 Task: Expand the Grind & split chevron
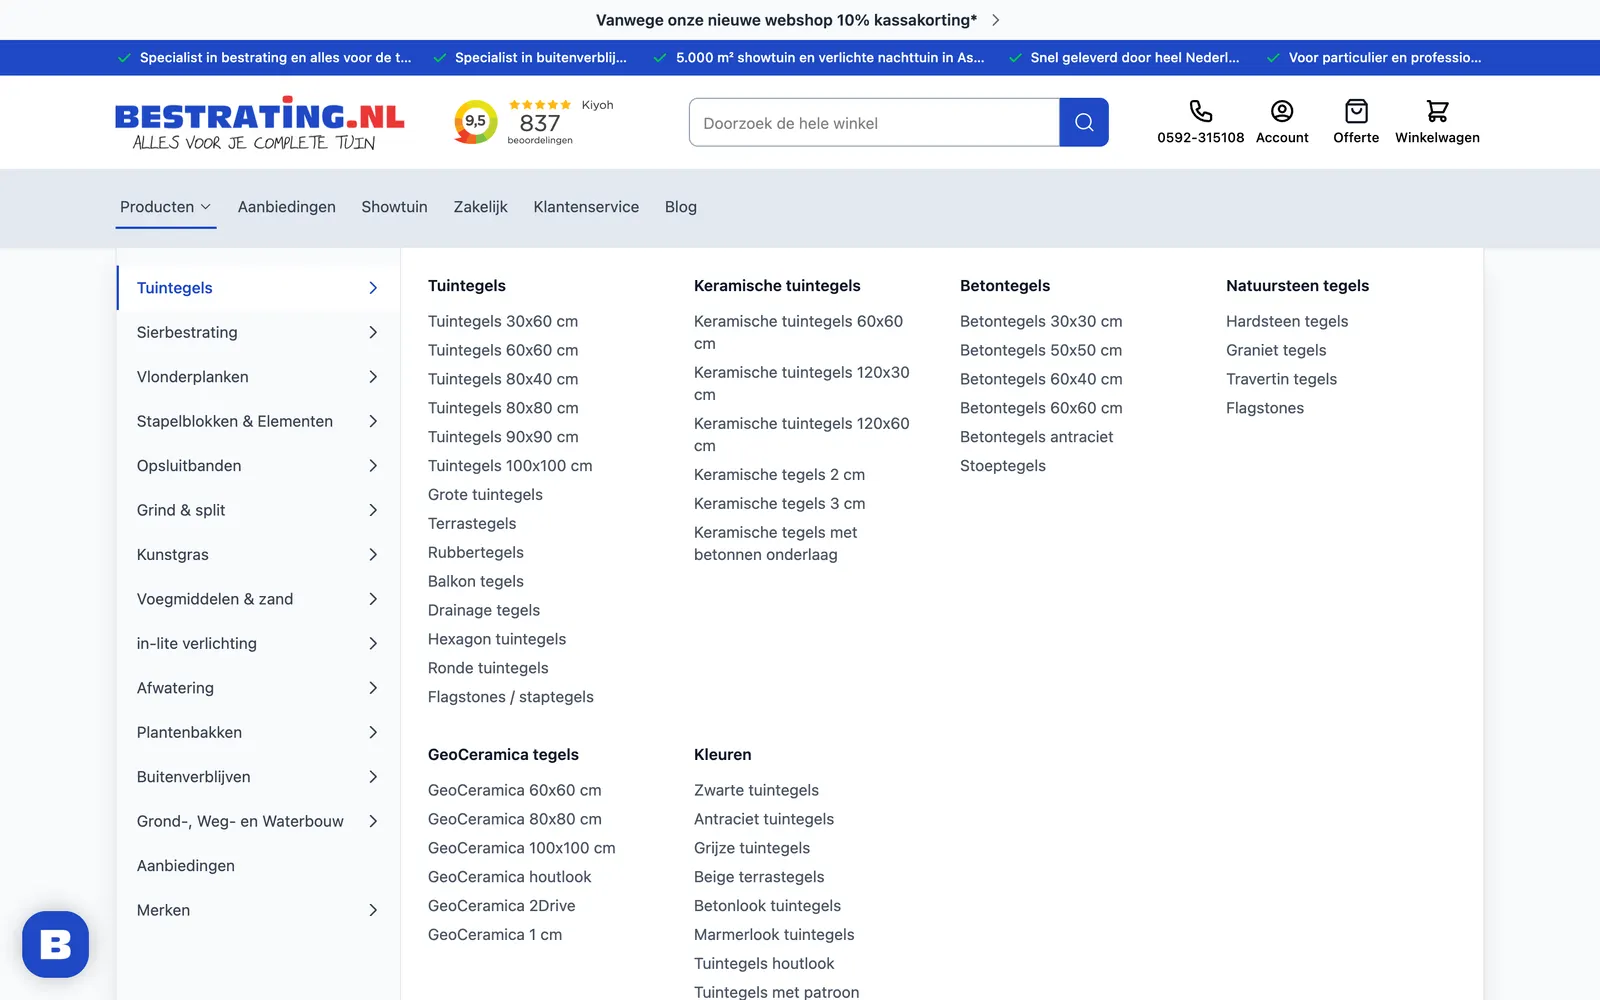tap(373, 510)
